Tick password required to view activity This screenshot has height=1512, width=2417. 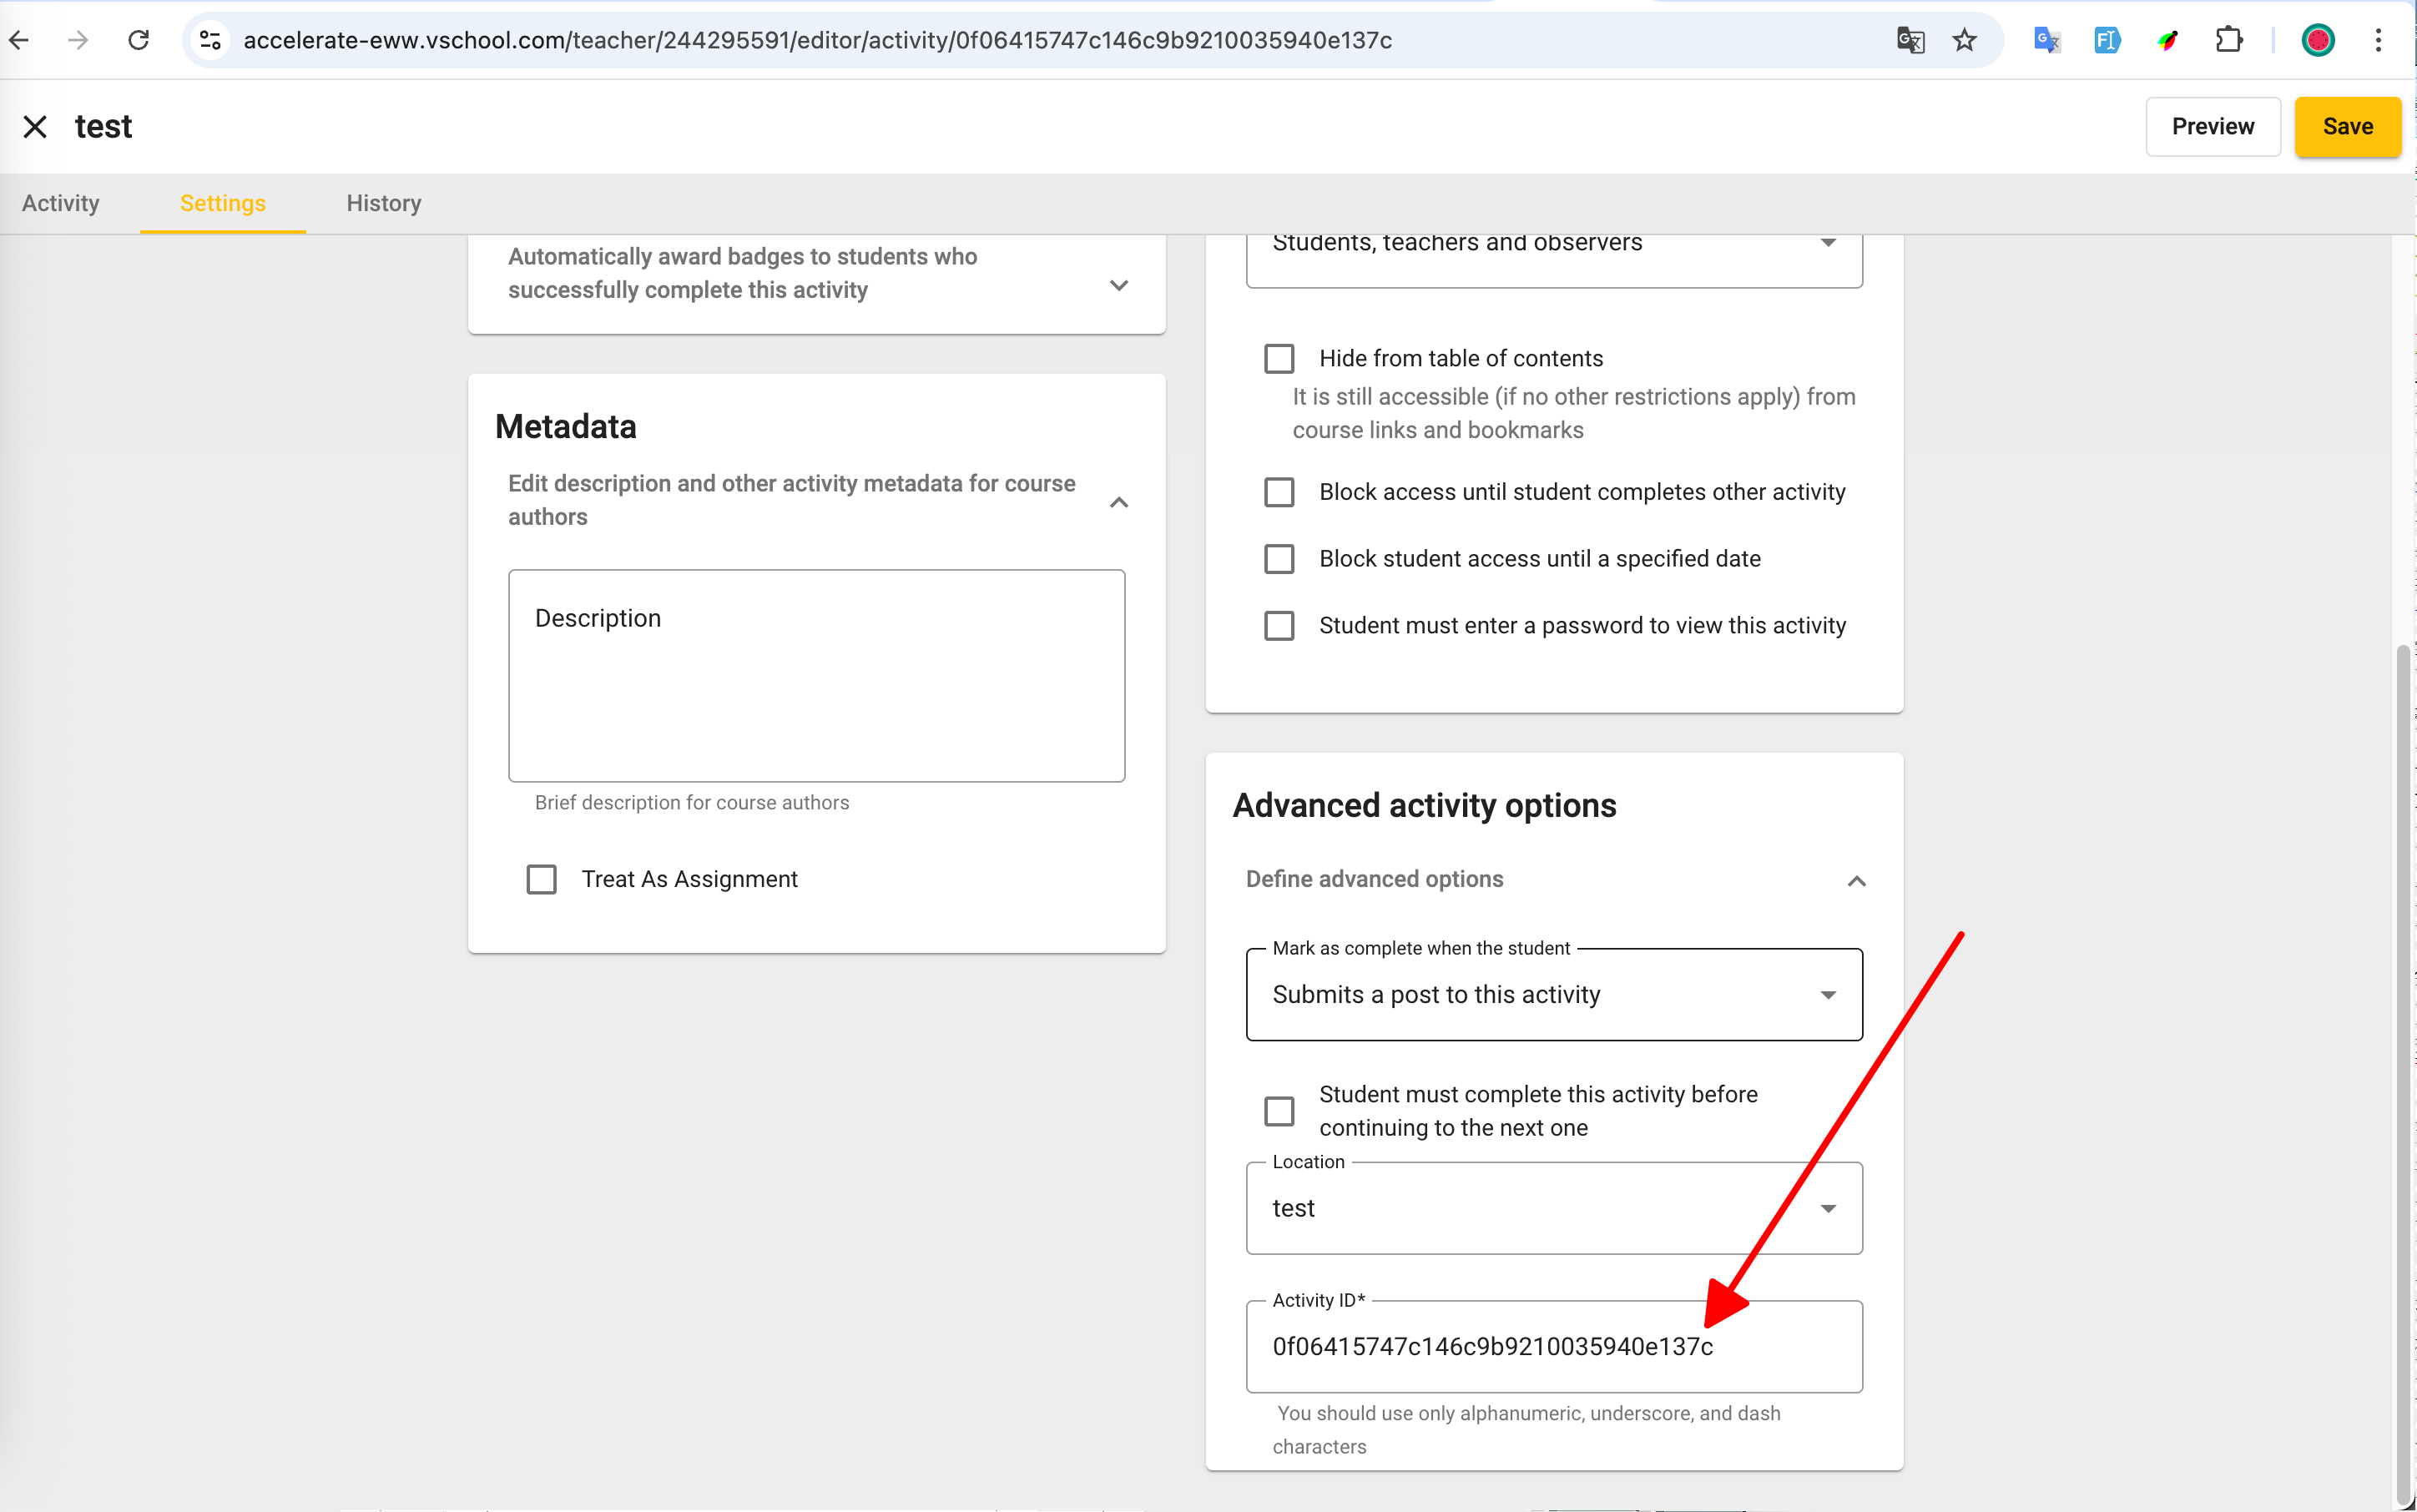pyautogui.click(x=1279, y=626)
